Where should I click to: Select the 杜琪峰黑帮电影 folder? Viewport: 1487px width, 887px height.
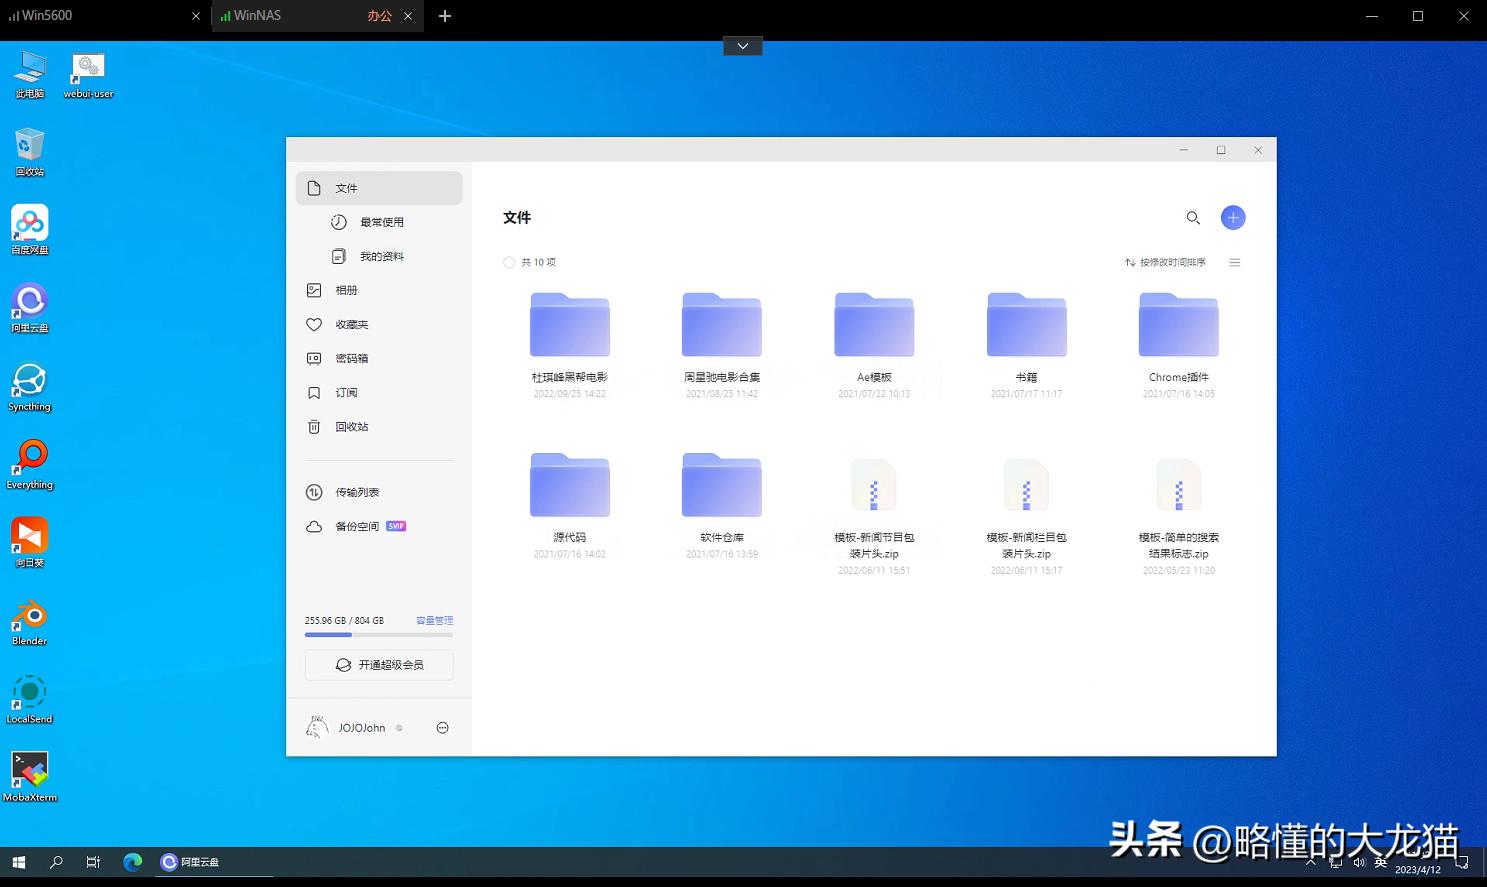[569, 324]
